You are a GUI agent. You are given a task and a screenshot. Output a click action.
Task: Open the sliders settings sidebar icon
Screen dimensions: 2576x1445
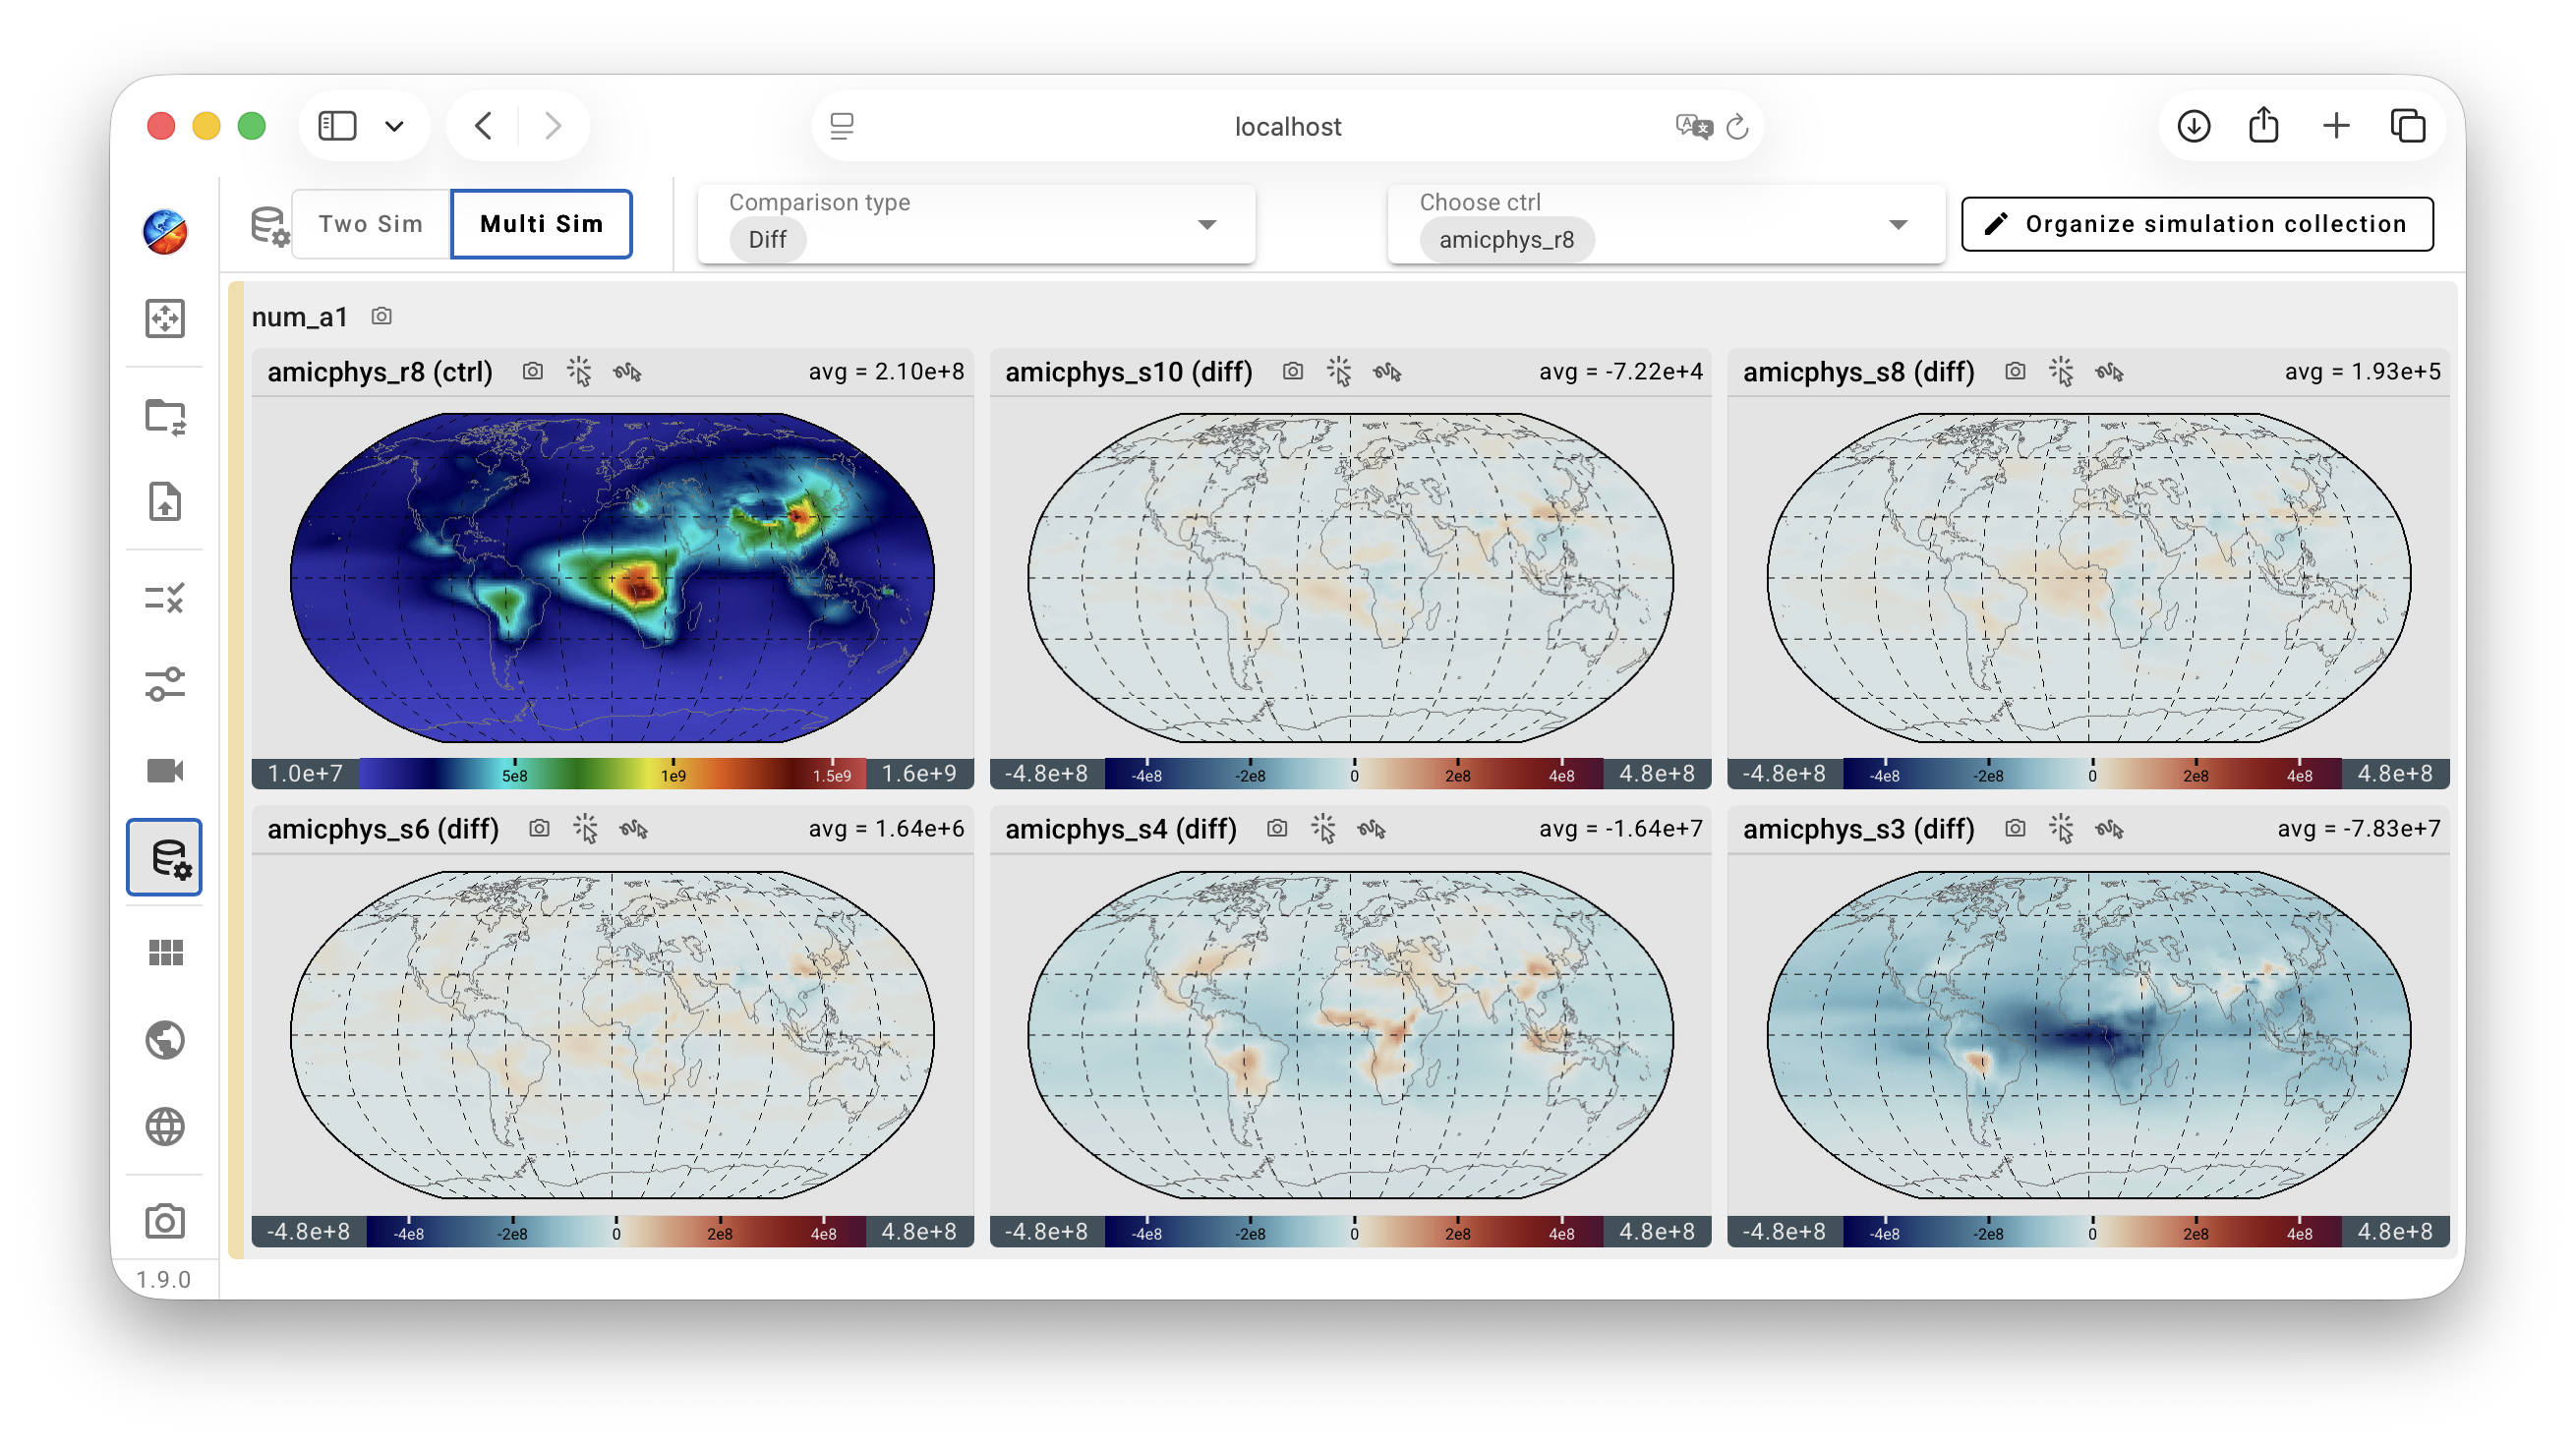pyautogui.click(x=165, y=685)
